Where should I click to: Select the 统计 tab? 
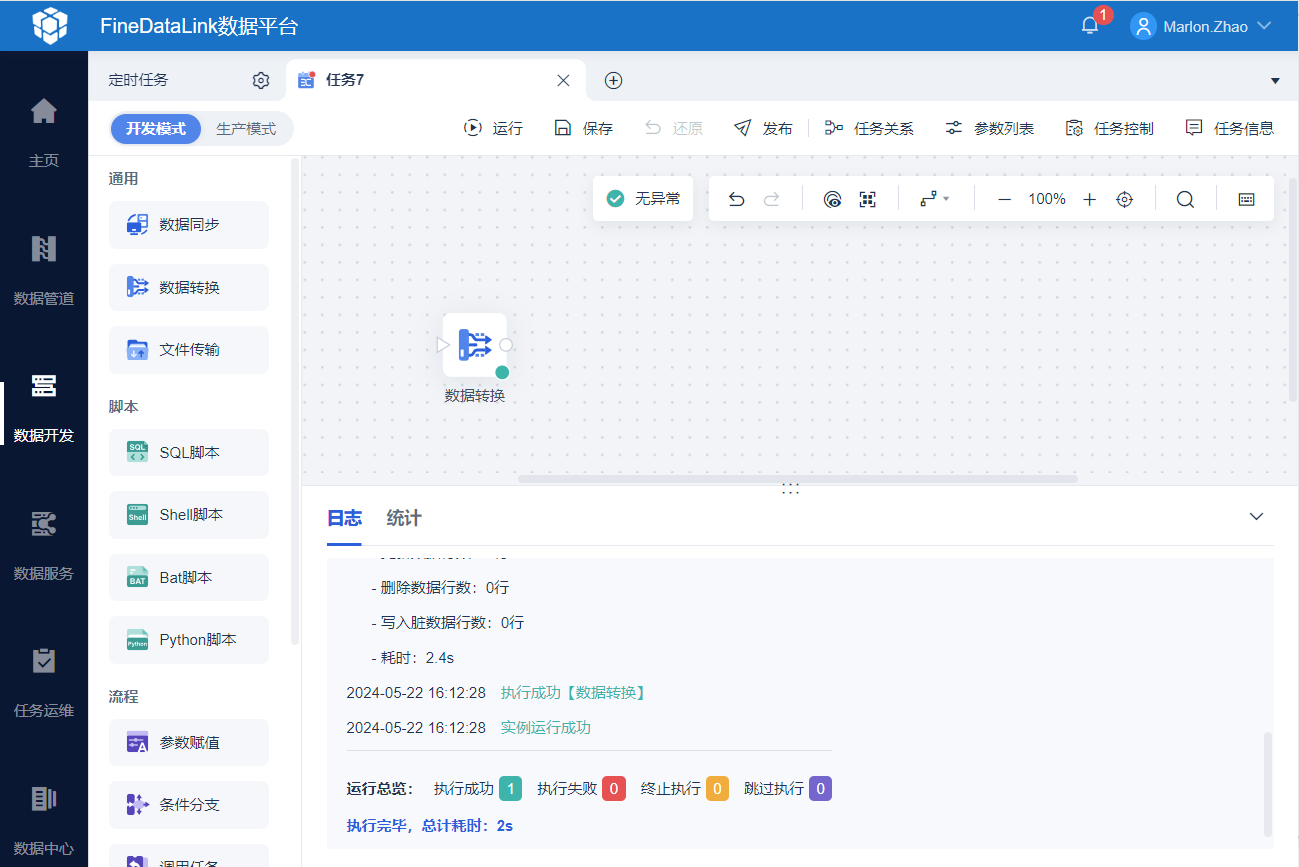tap(404, 518)
